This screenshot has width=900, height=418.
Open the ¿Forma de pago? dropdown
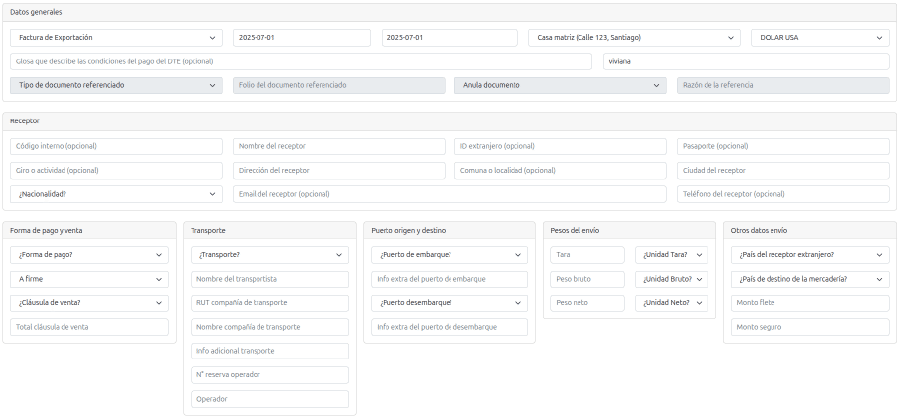click(89, 255)
